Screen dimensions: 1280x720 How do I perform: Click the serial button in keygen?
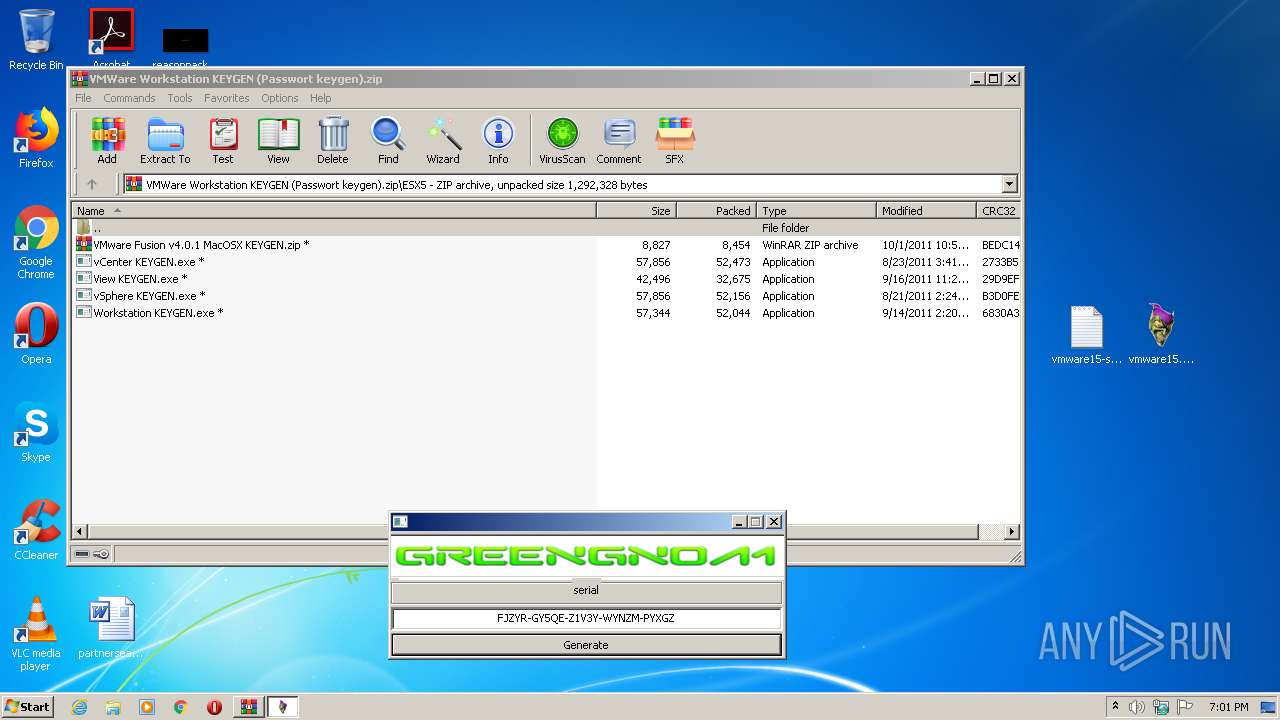(x=586, y=591)
